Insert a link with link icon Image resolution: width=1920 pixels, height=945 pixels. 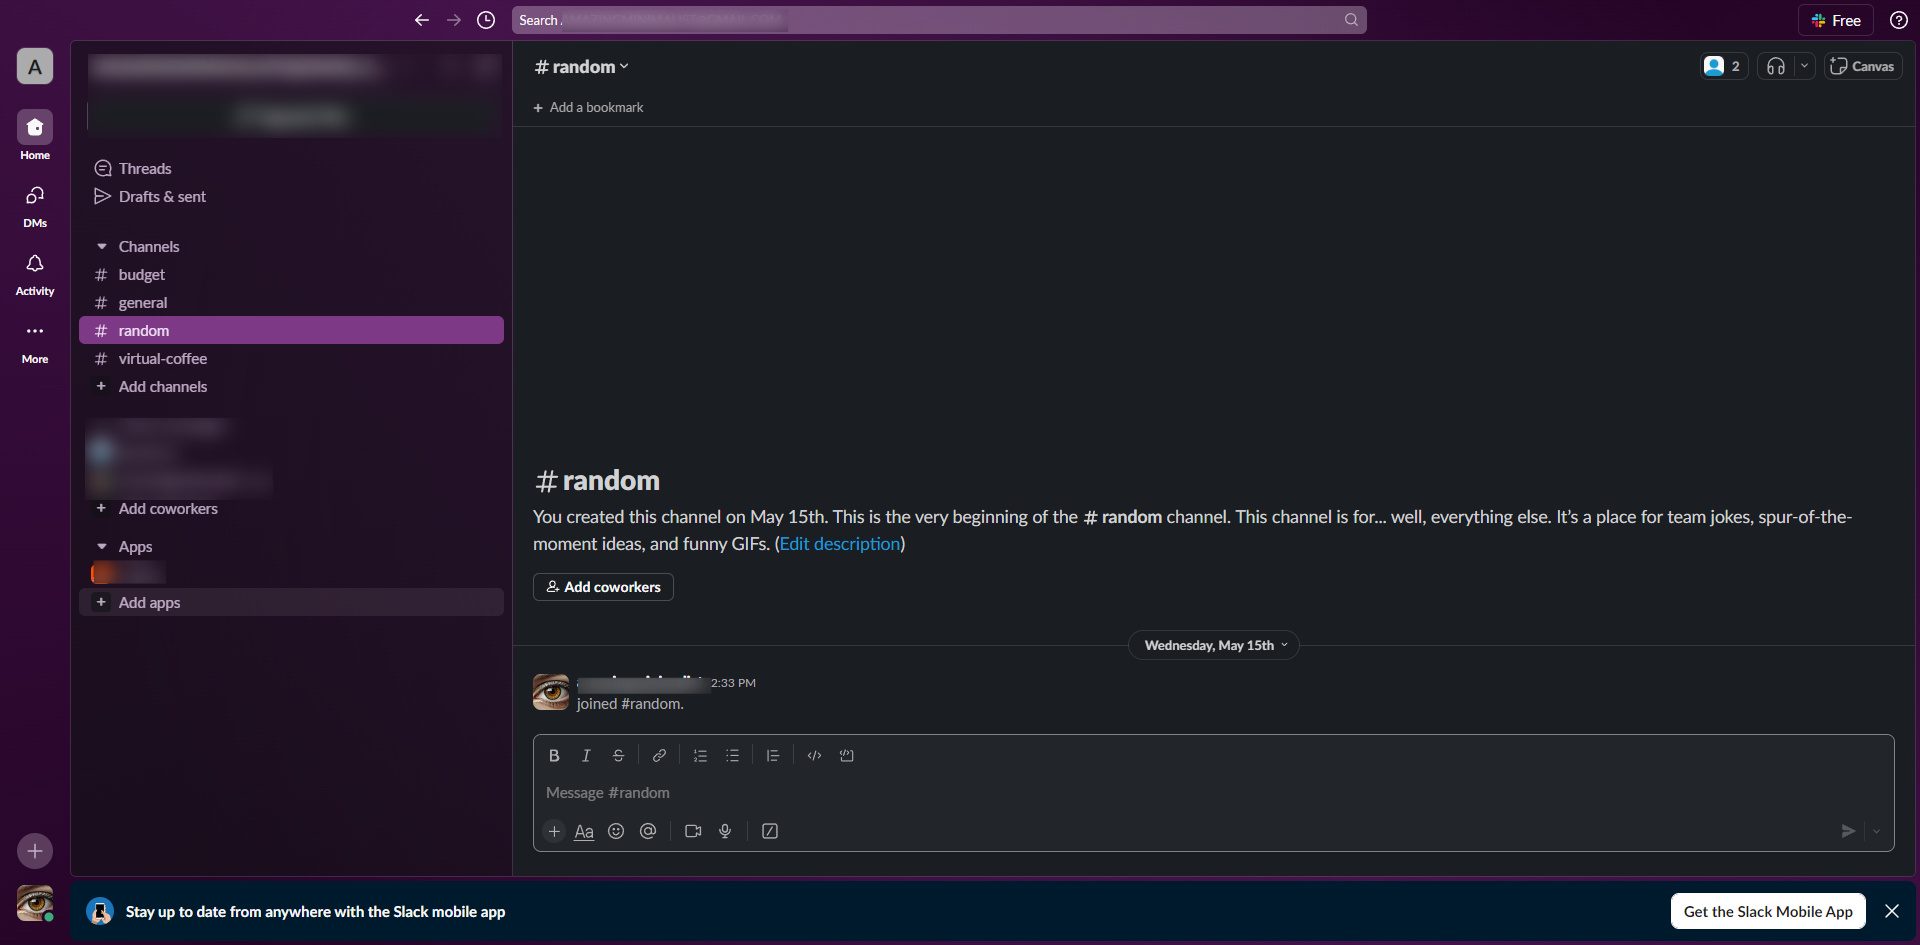click(x=659, y=756)
